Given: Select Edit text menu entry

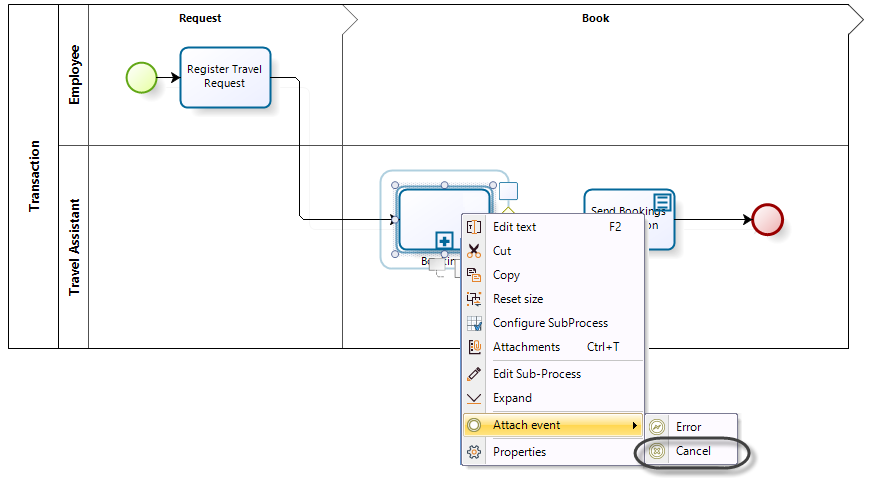Looking at the screenshot, I should click(514, 227).
